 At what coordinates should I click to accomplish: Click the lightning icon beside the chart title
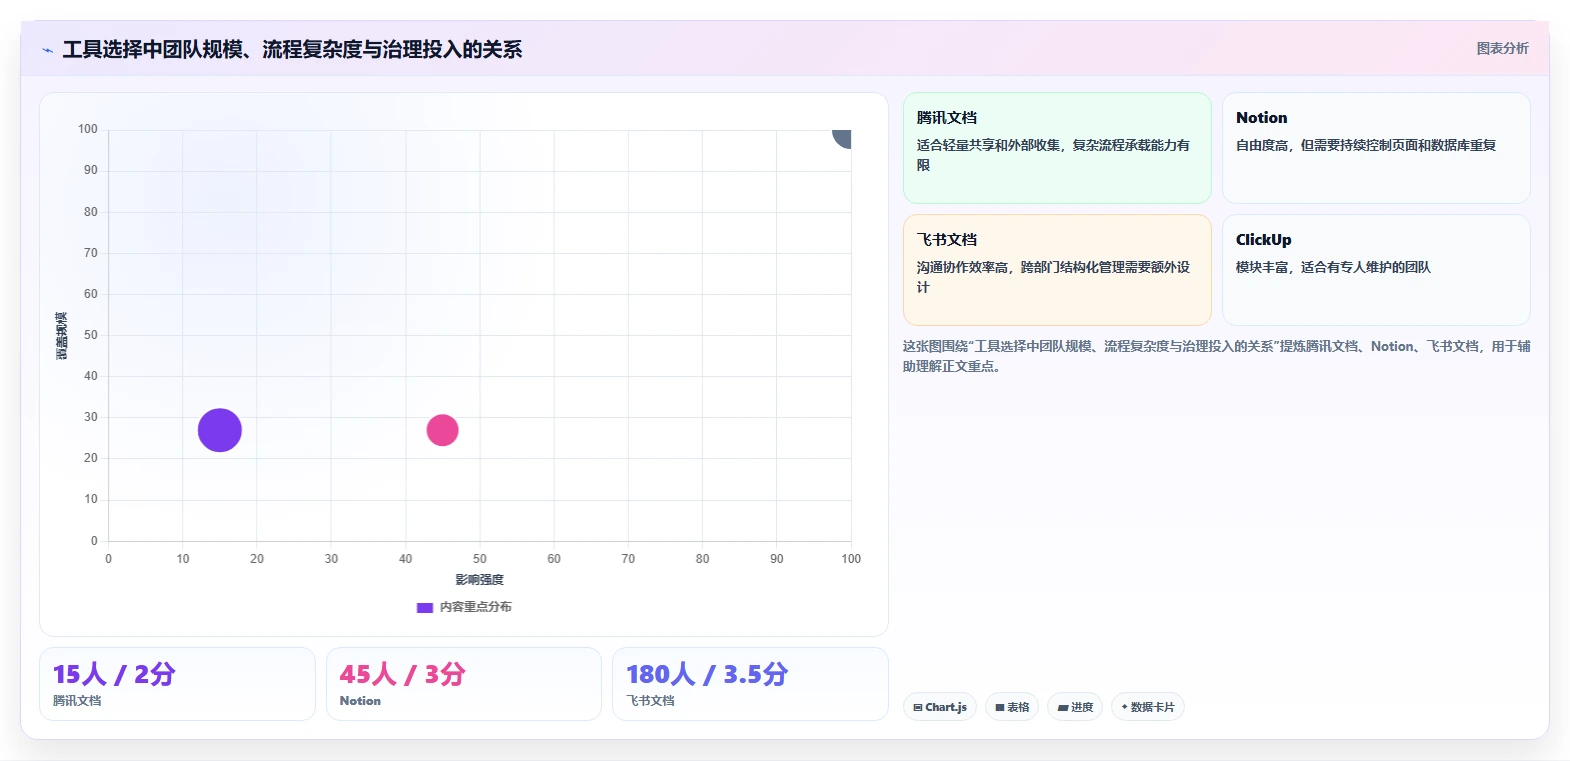click(x=47, y=50)
